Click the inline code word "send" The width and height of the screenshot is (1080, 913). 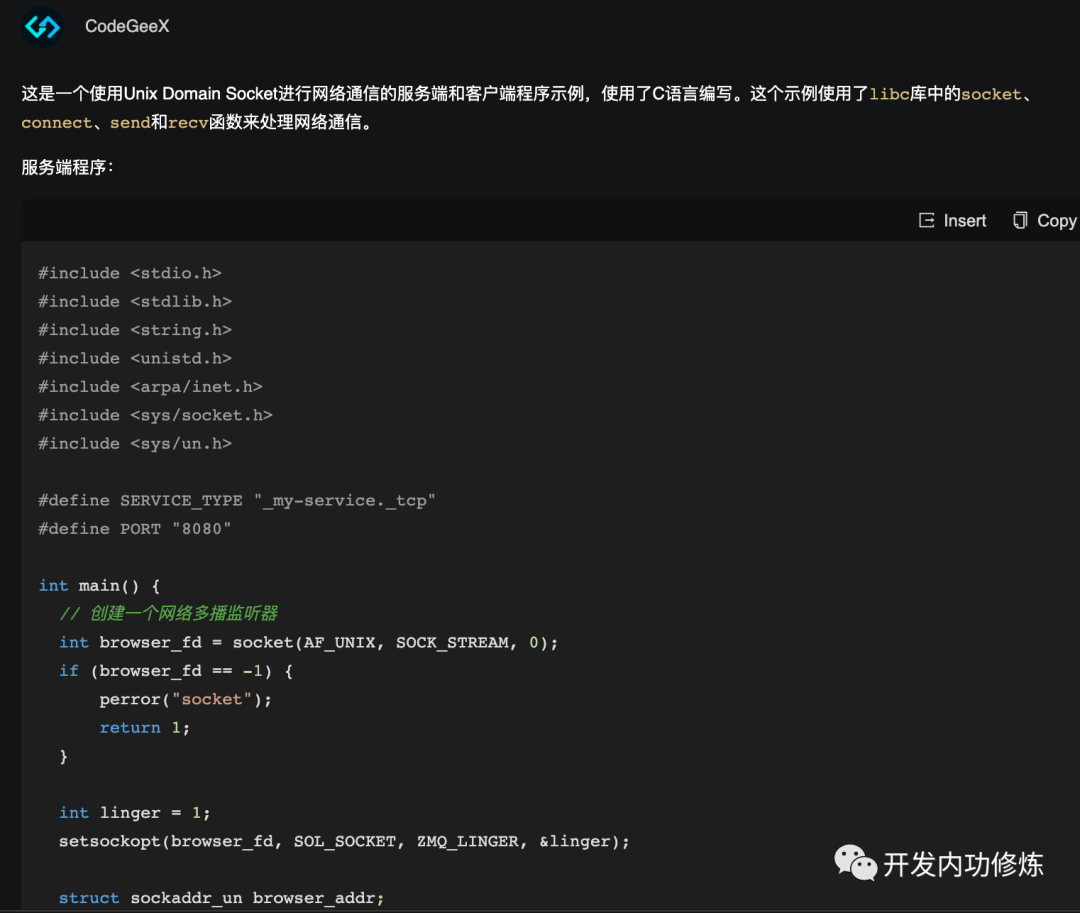pos(130,123)
